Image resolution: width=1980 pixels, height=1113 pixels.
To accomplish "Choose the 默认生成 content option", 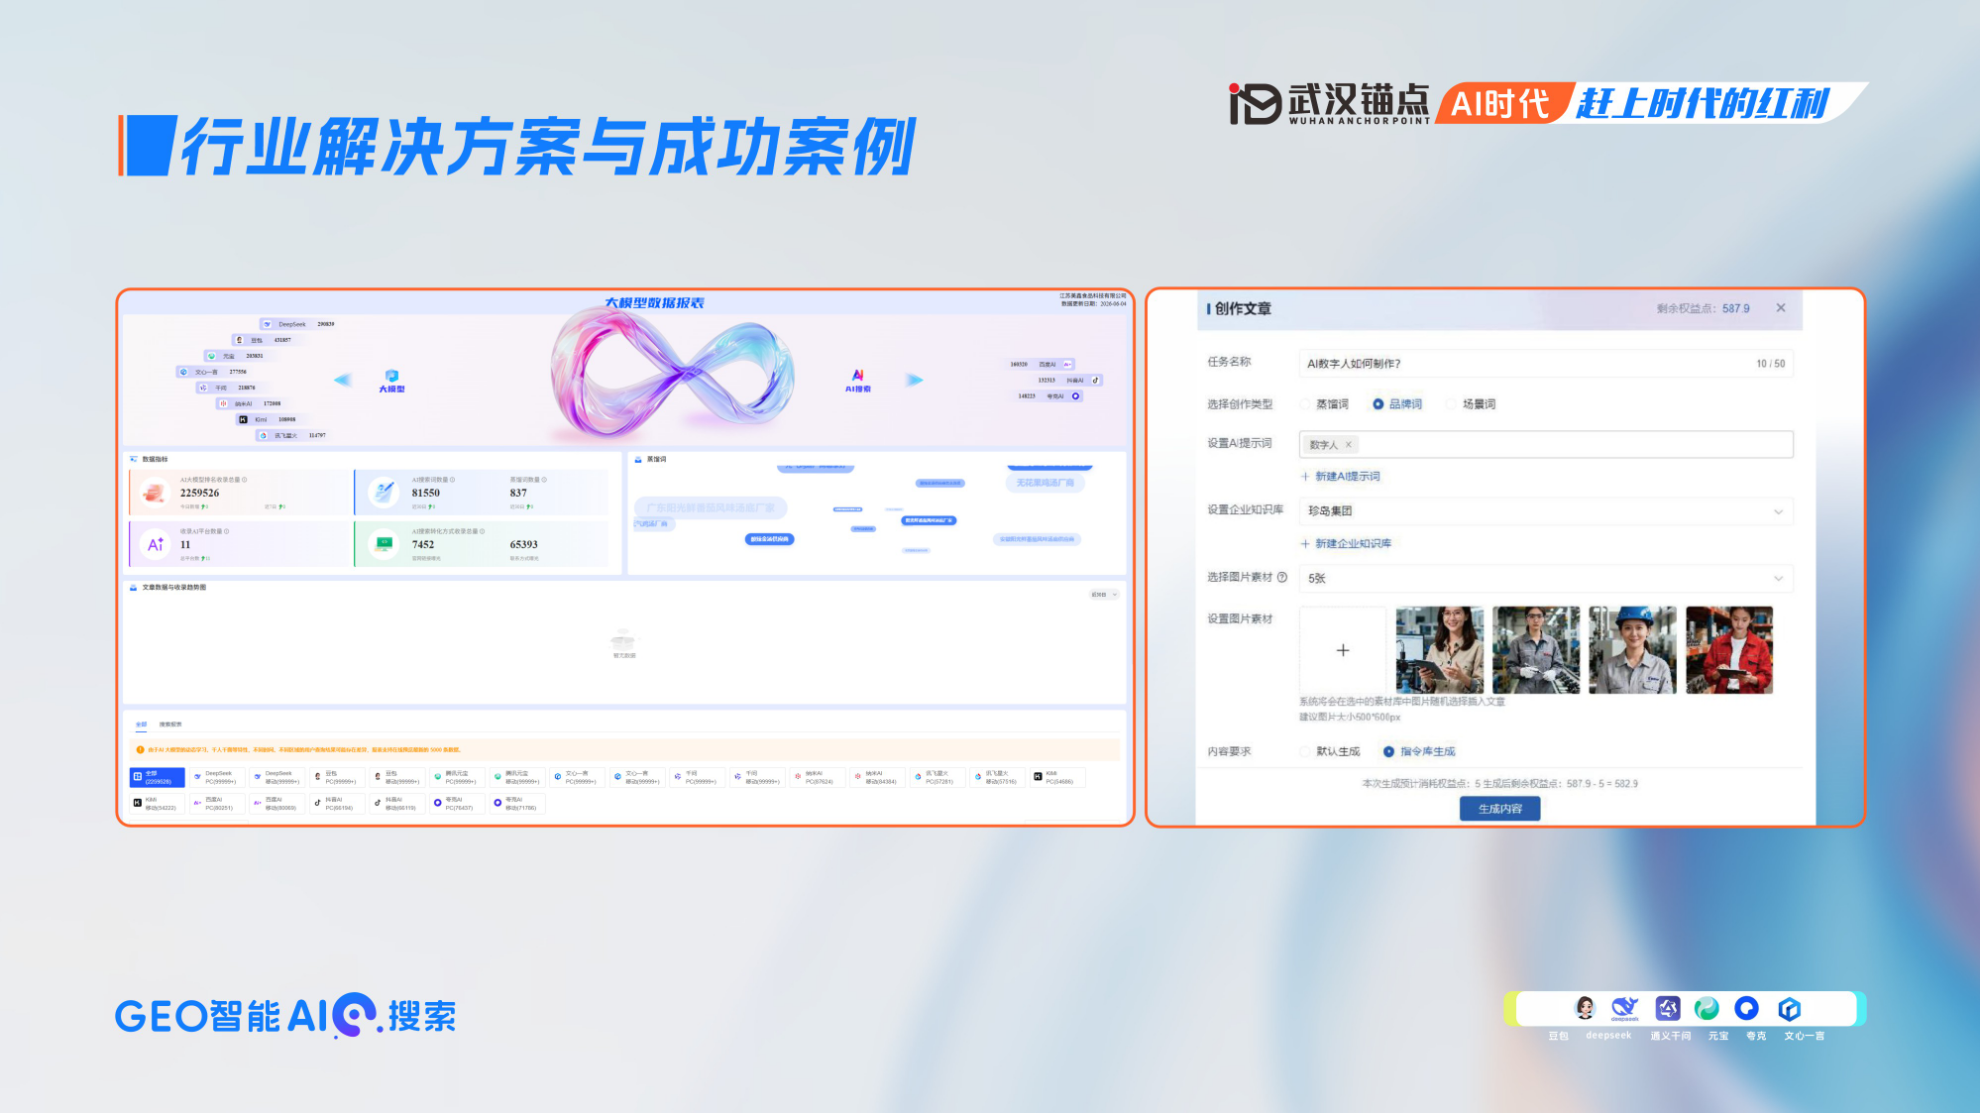I will (x=1330, y=751).
